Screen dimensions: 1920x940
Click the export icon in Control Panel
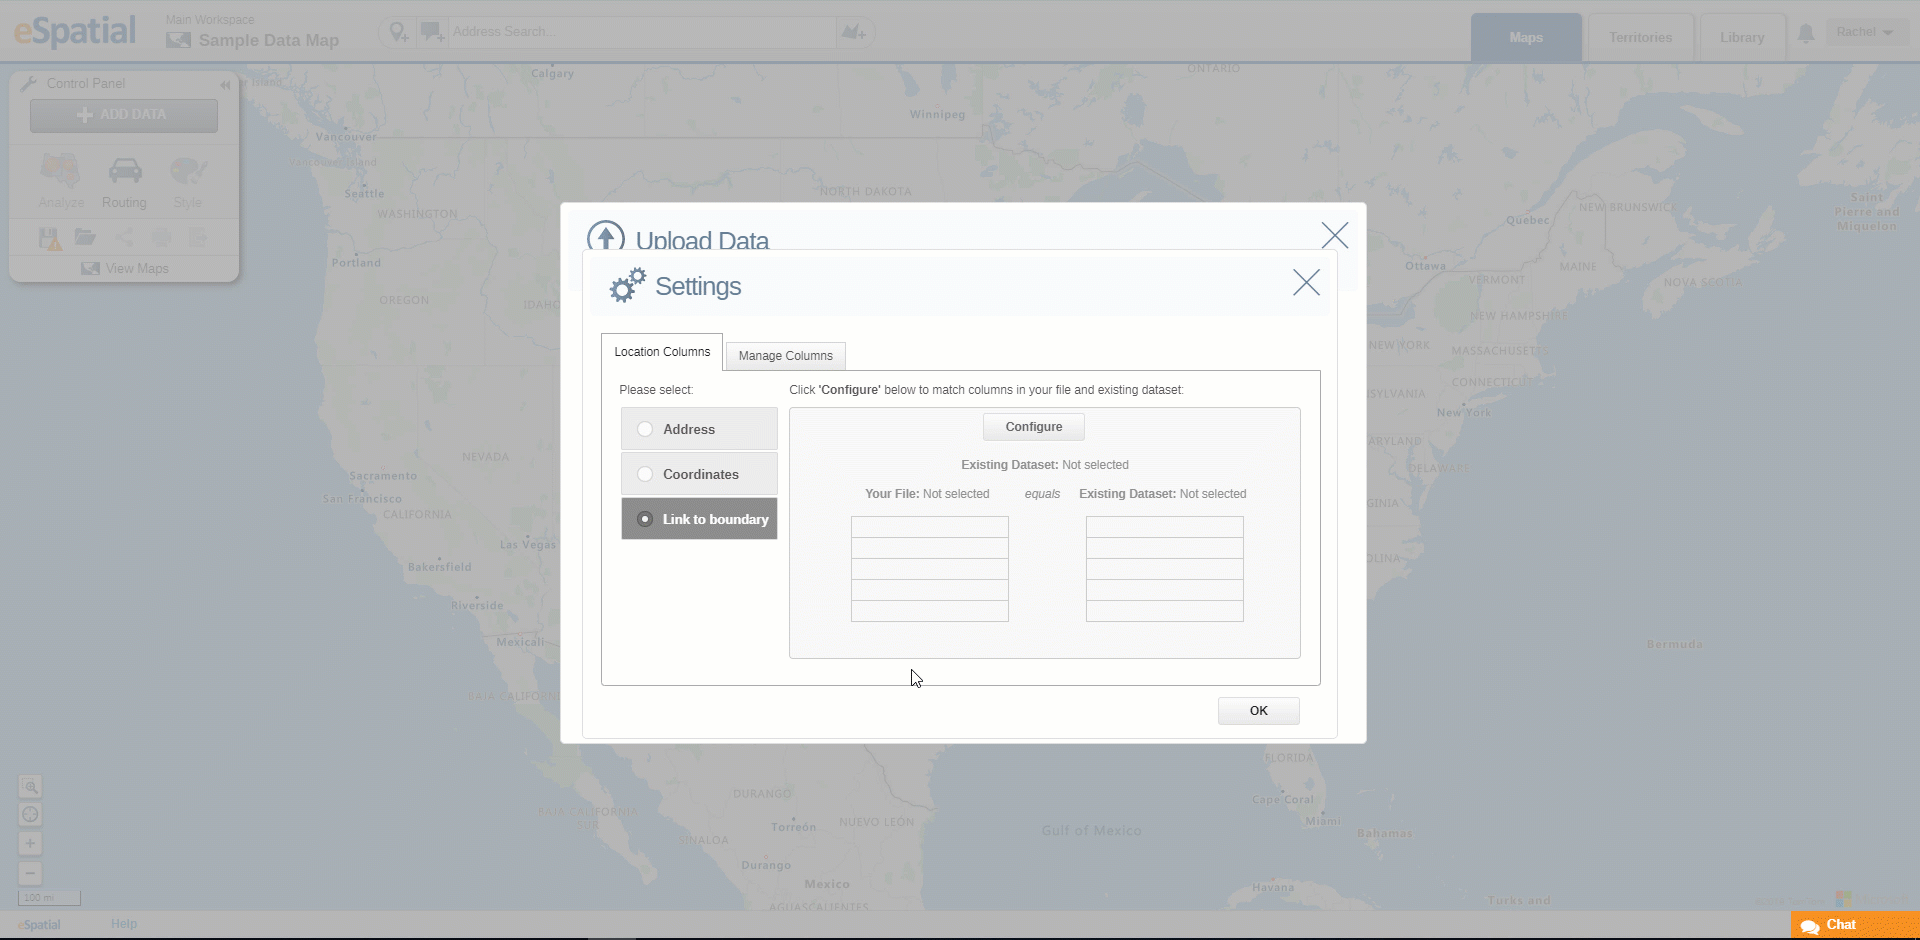pos(198,238)
